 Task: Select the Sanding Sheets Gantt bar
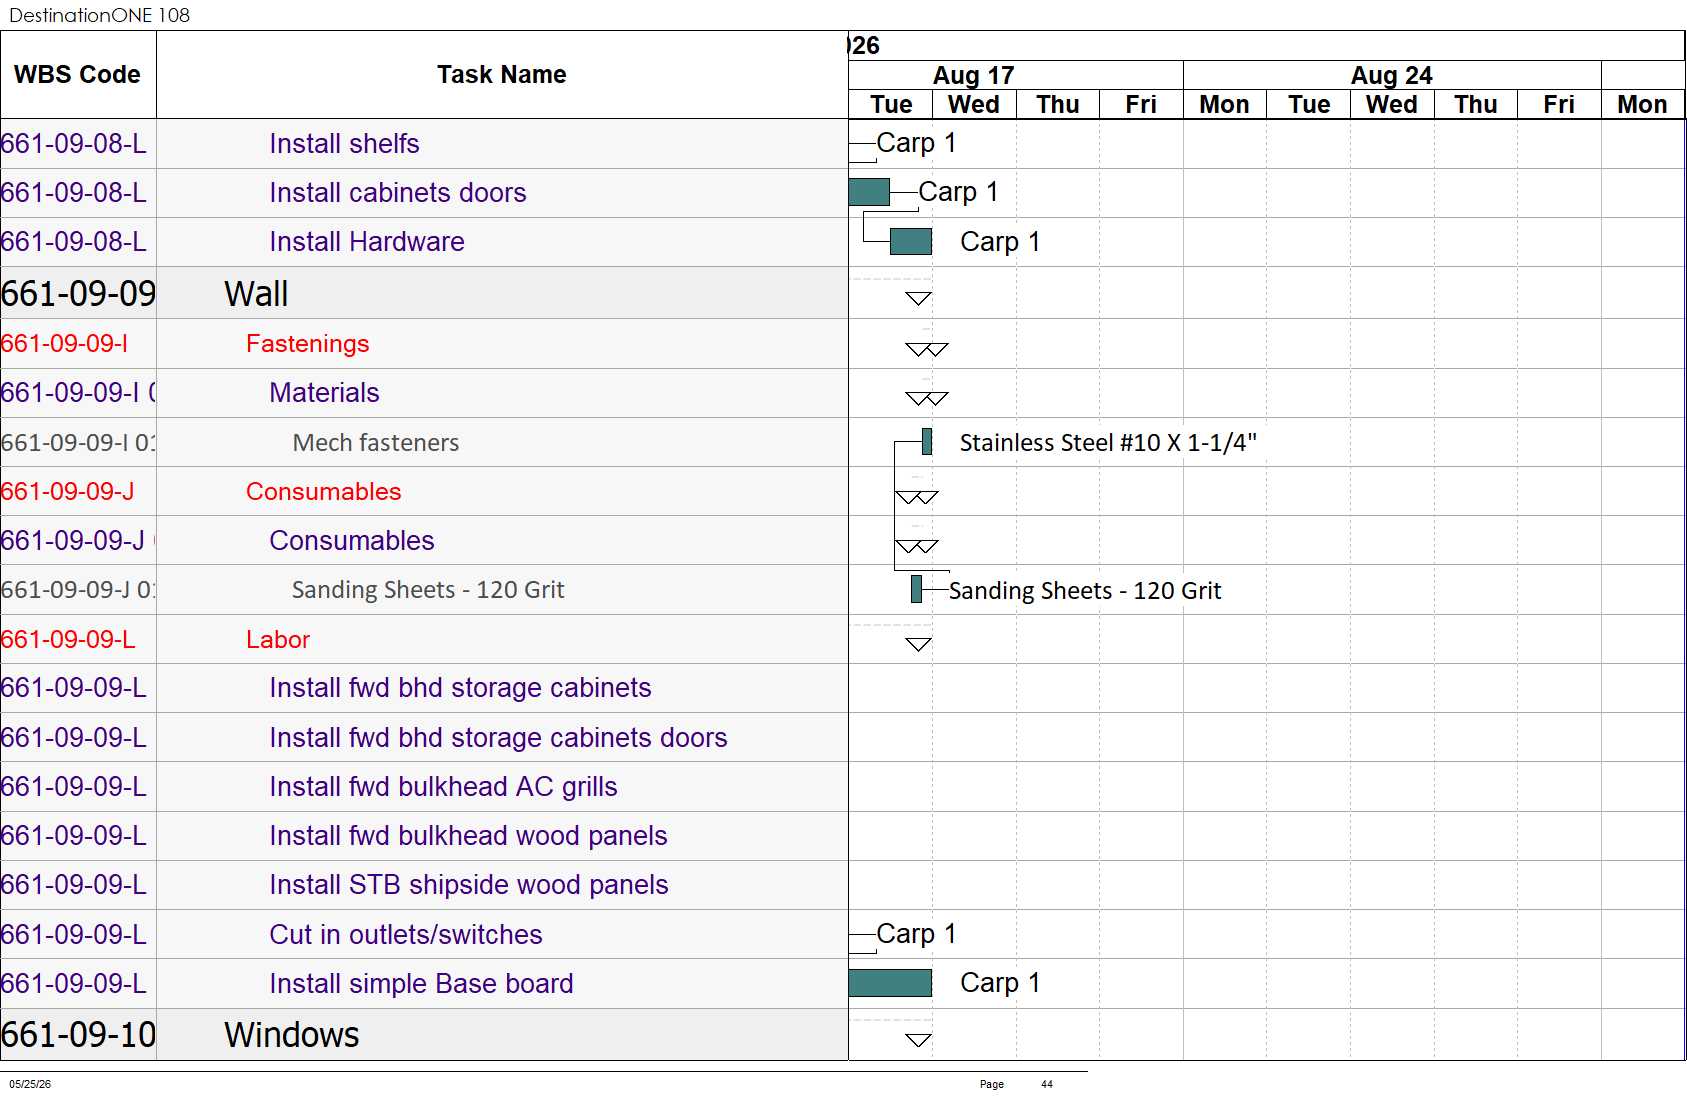point(916,589)
